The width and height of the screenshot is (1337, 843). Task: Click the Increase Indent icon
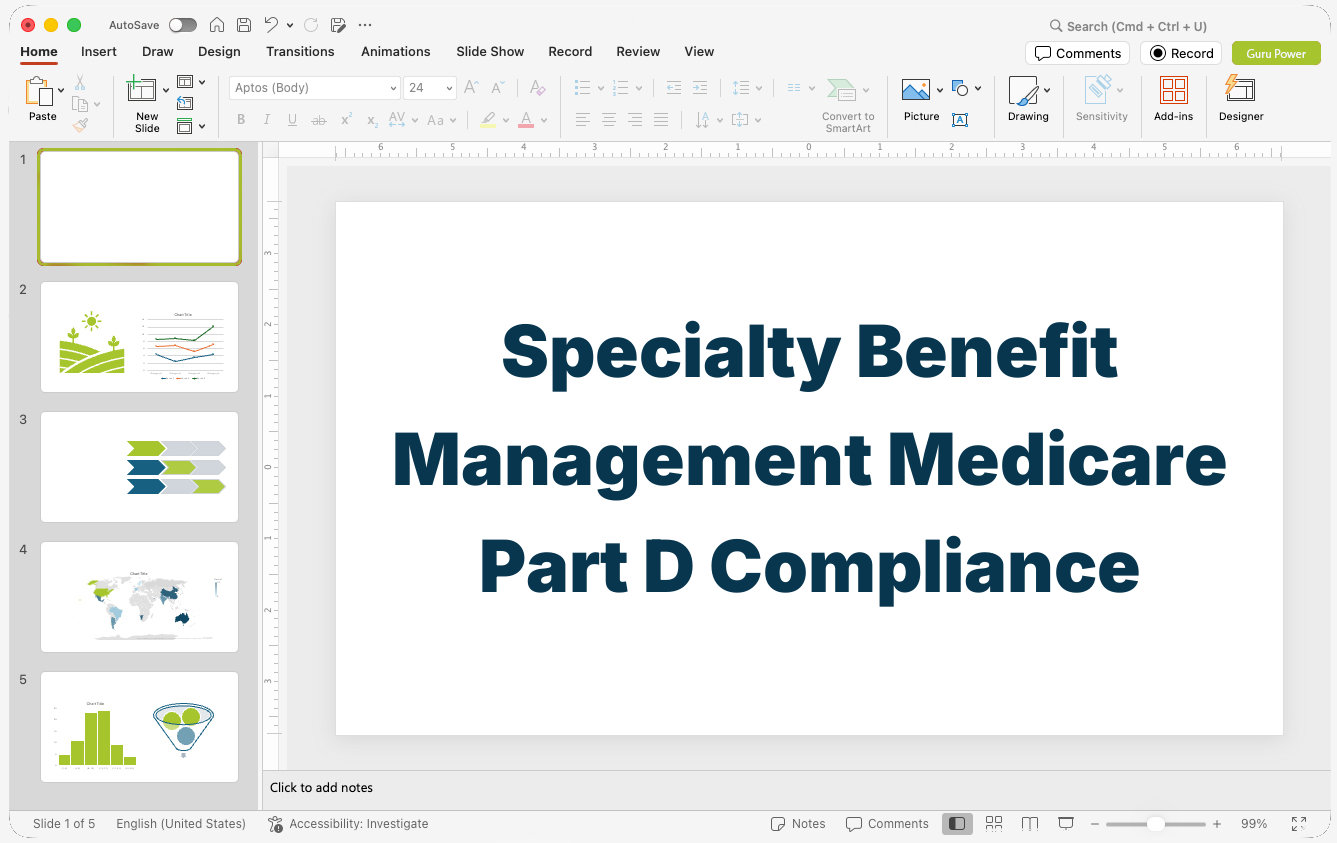[x=700, y=88]
